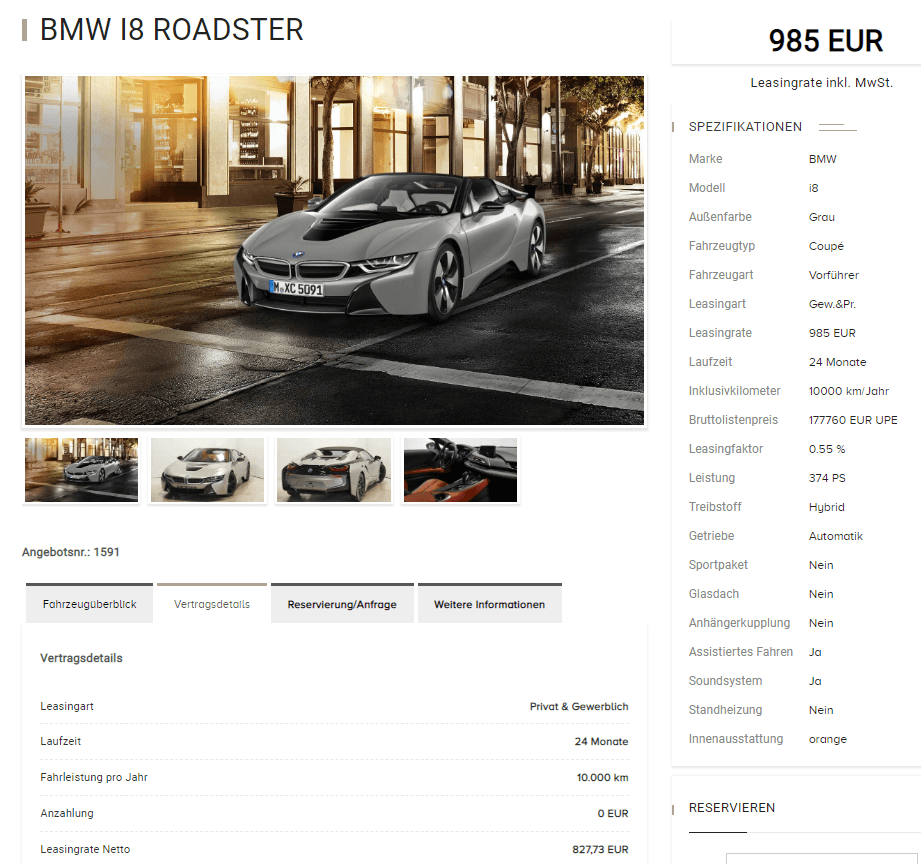Screen dimensions: 921x864
Task: Select the Leasingfaktor value '0.55 %'
Action: pos(827,449)
